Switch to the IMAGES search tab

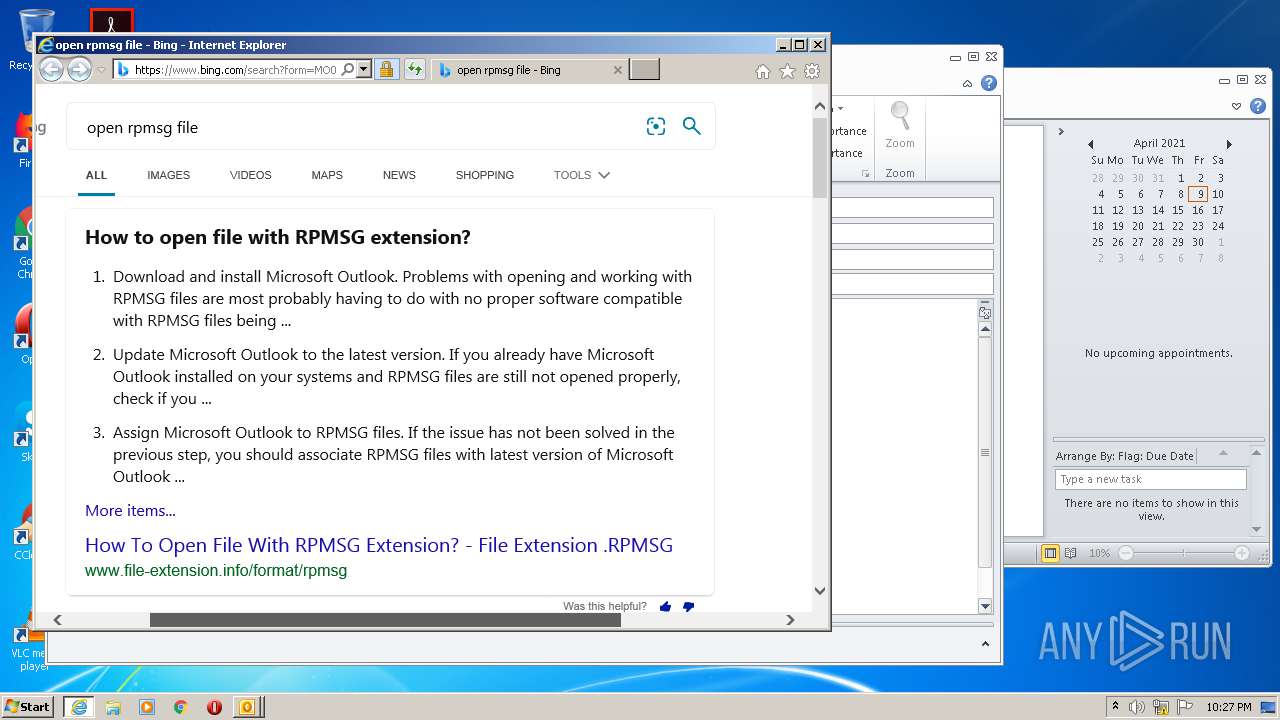168,175
